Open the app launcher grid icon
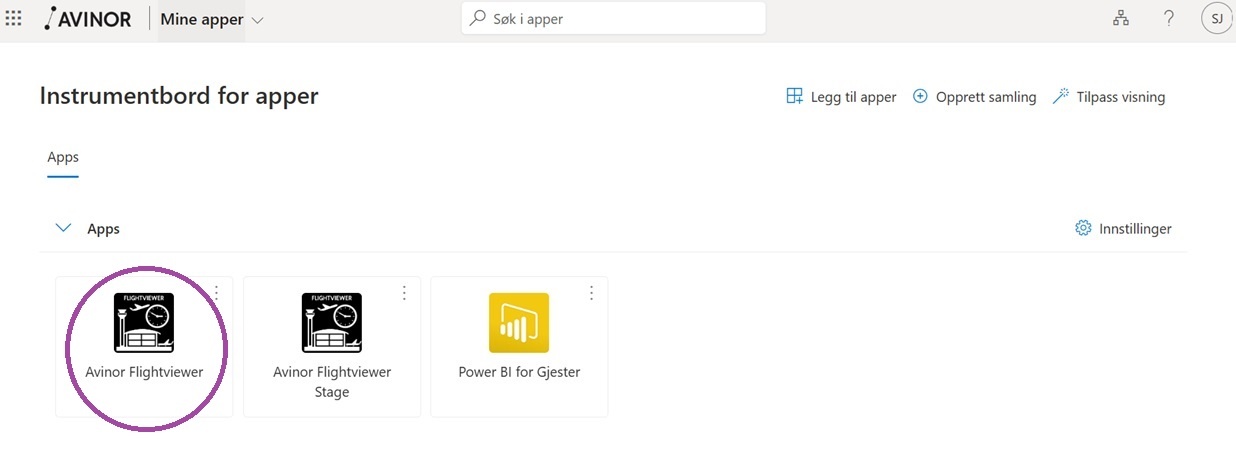Screen dimensions: 1236x472 (14, 18)
